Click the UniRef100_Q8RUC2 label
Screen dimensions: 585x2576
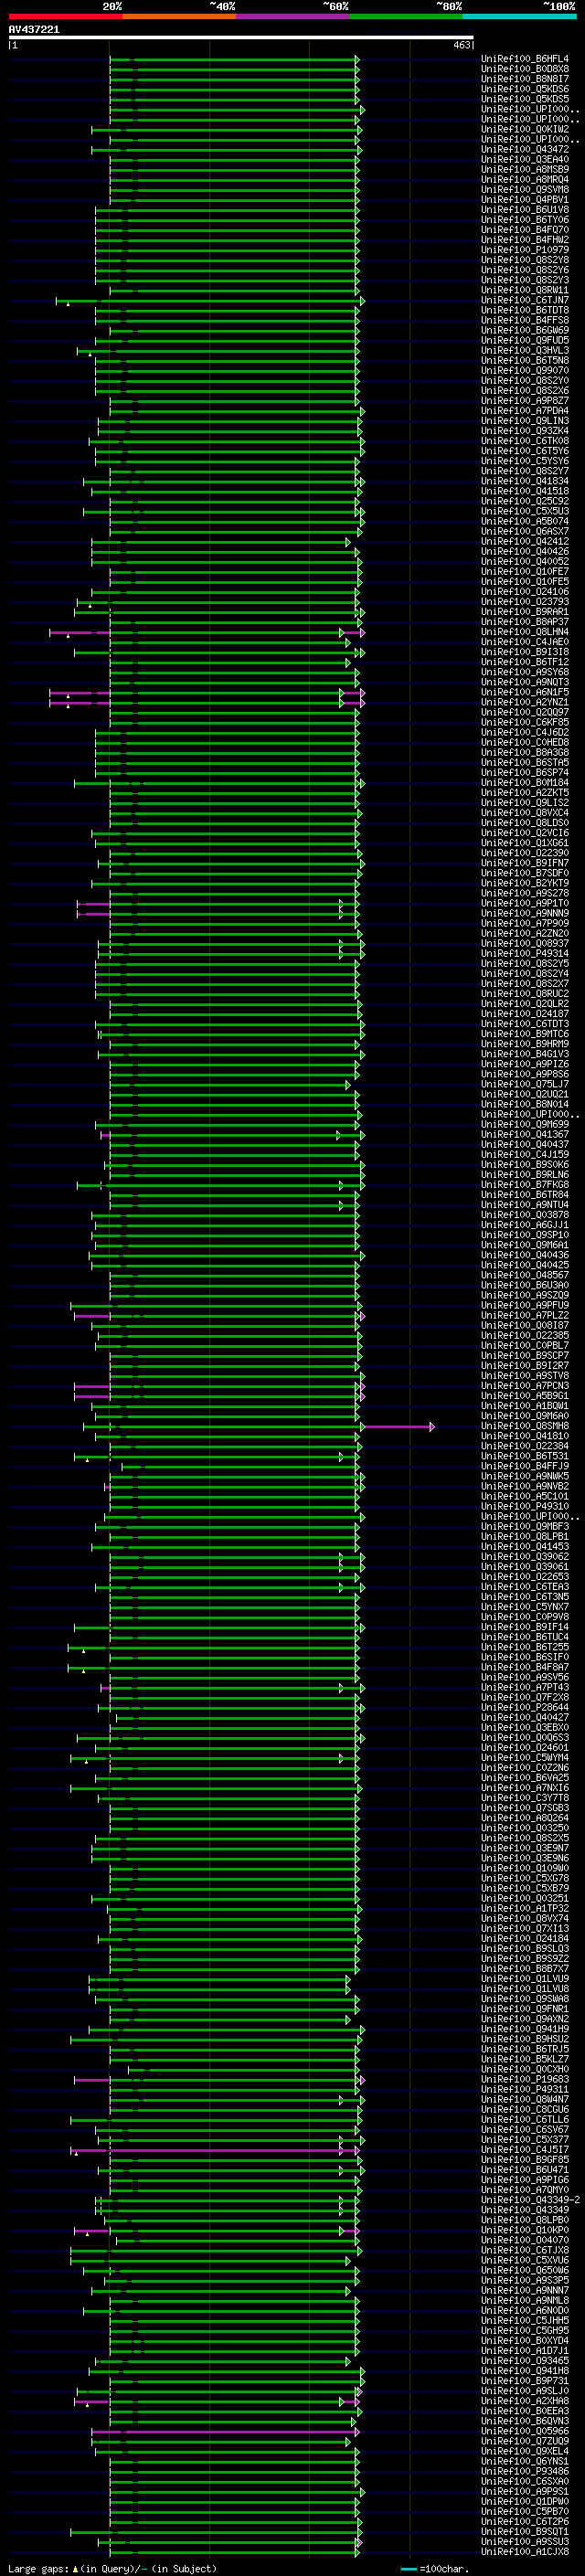525,994
